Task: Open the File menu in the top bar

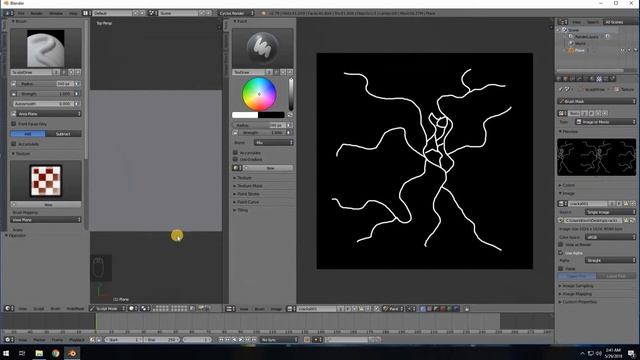Action: point(21,13)
